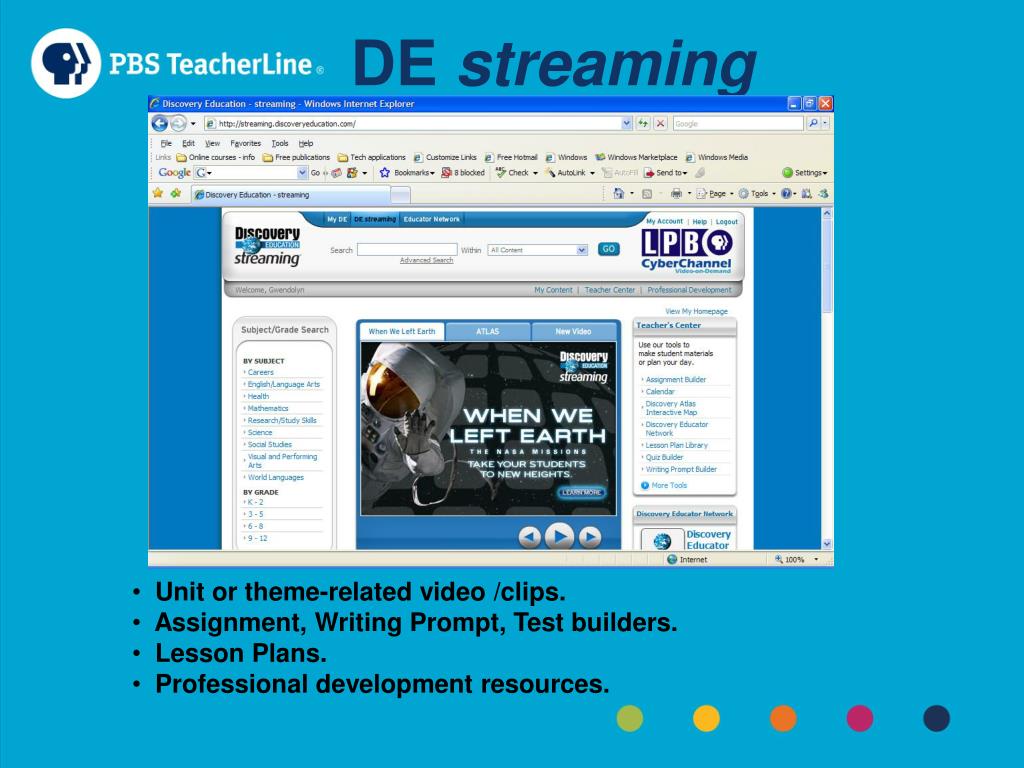Image resolution: width=1024 pixels, height=768 pixels.
Task: Click into the Discovery search text field
Action: (x=407, y=249)
